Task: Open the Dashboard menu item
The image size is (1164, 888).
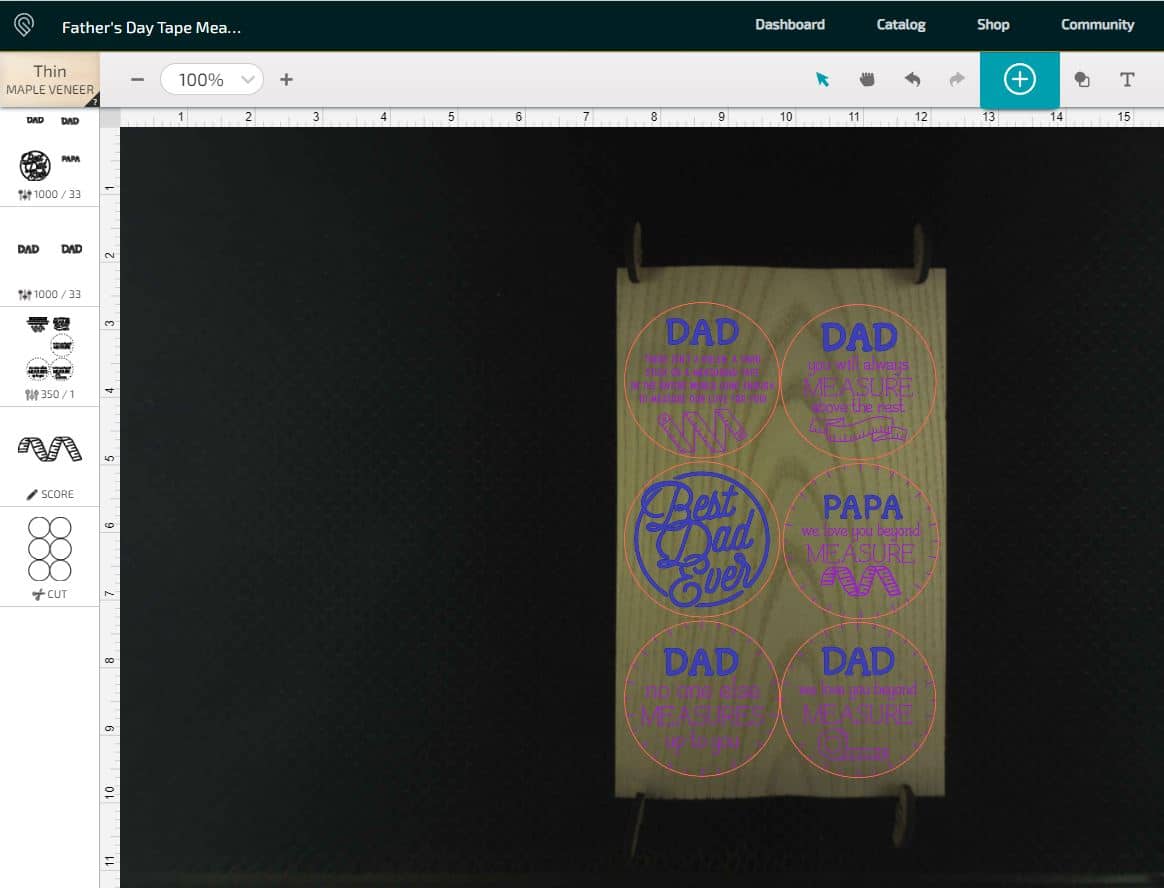Action: [790, 25]
